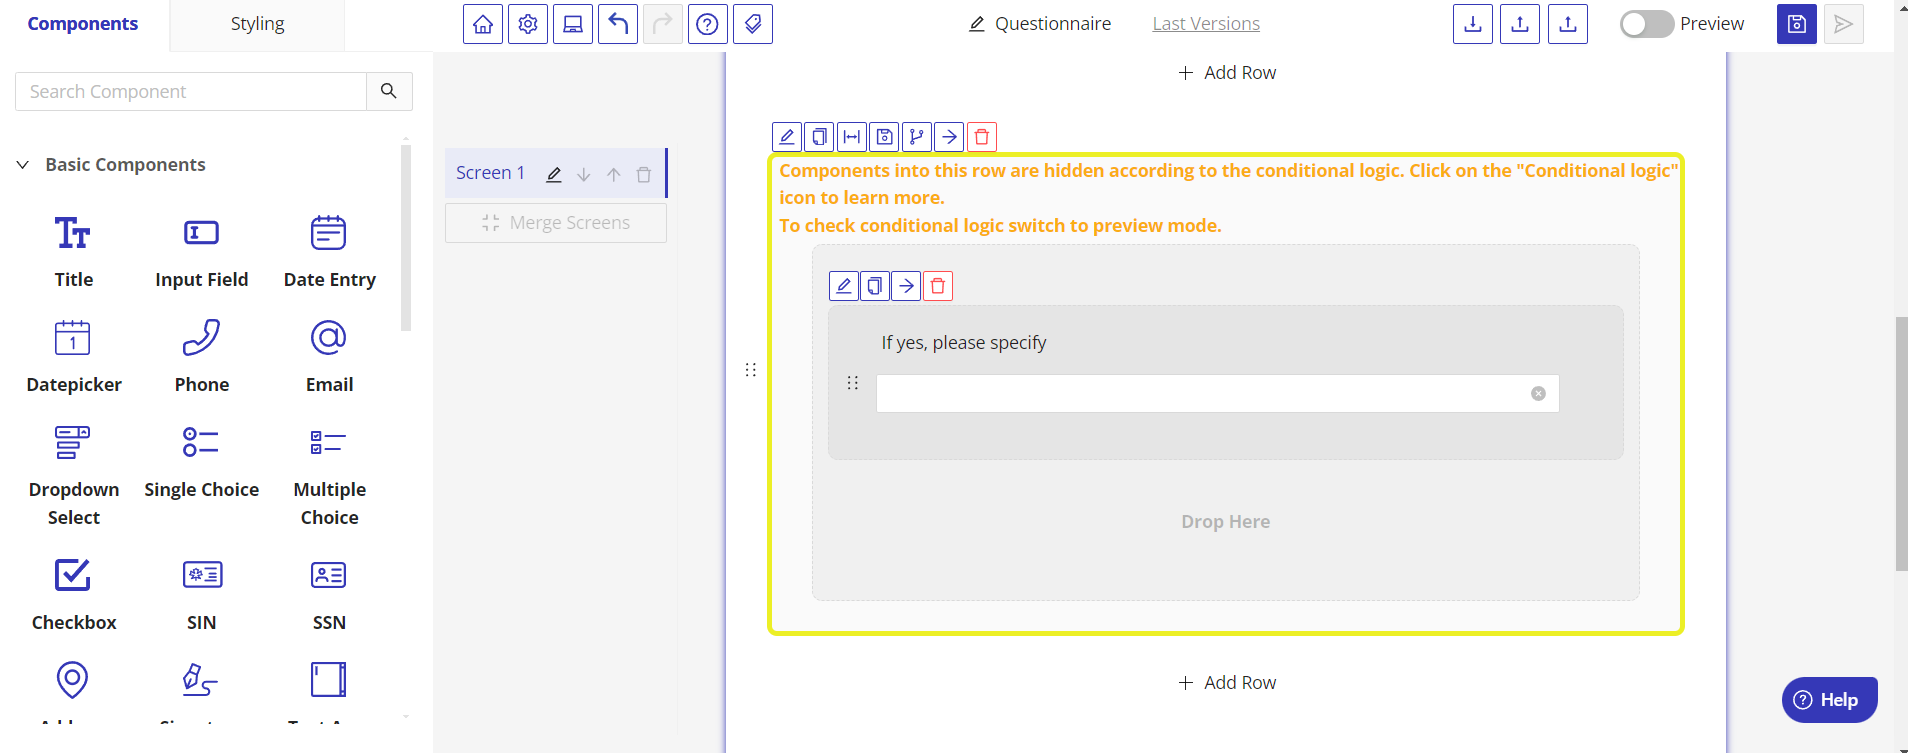The image size is (1908, 753).
Task: Click the conditional logic branch icon on the row
Action: (x=917, y=137)
